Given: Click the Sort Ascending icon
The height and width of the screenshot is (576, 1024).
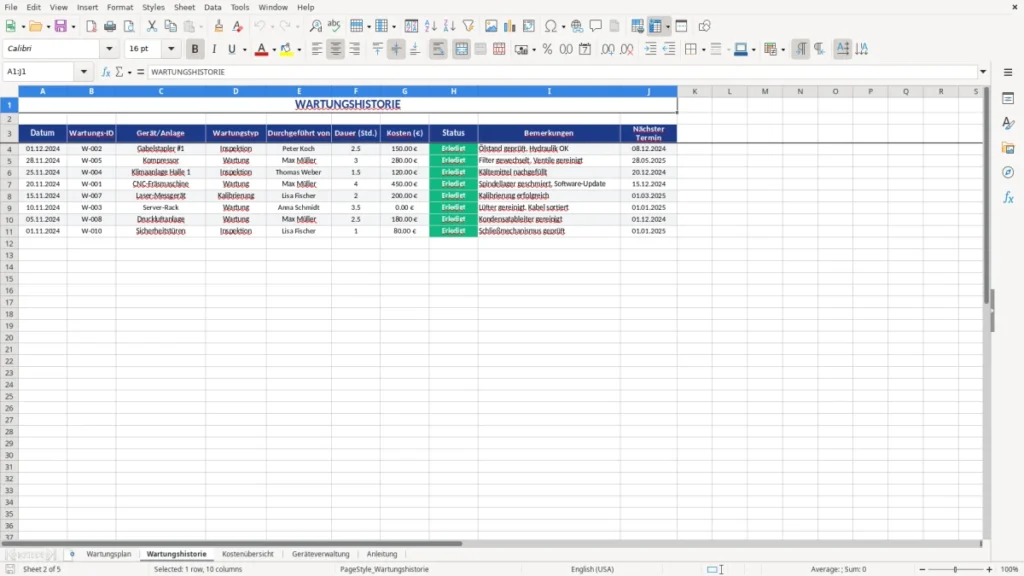Looking at the screenshot, I should [430, 26].
